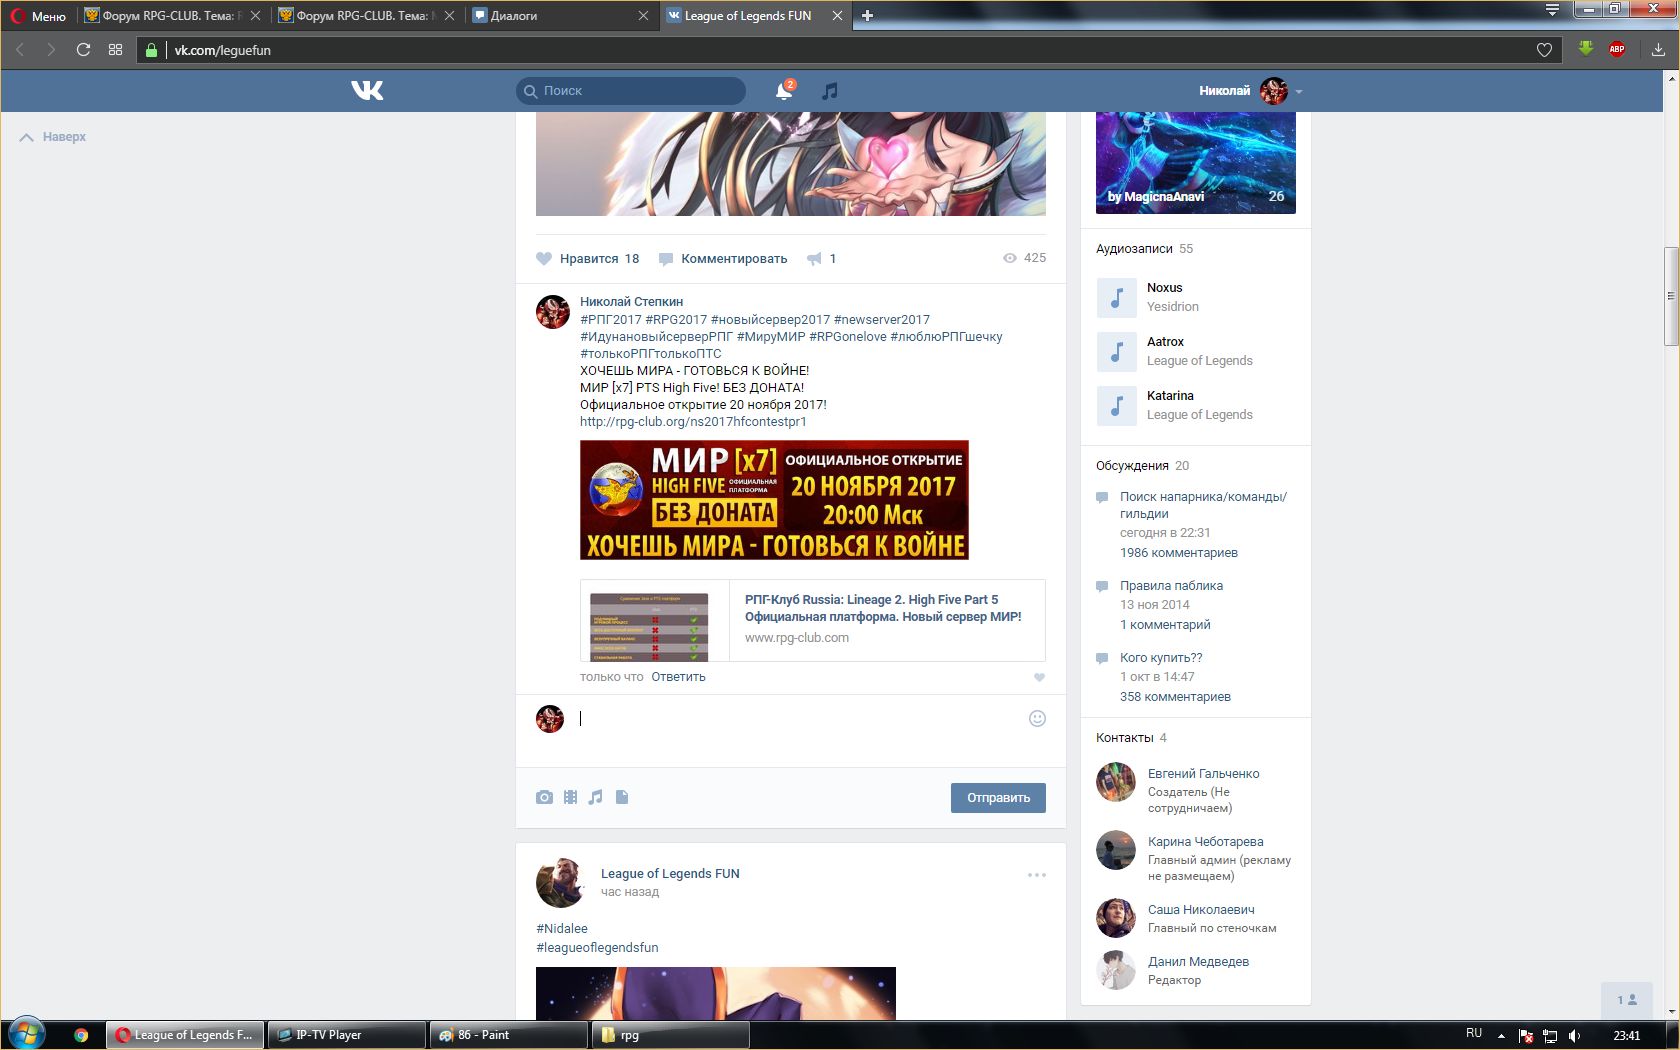Attach a photo to the comment

click(544, 797)
